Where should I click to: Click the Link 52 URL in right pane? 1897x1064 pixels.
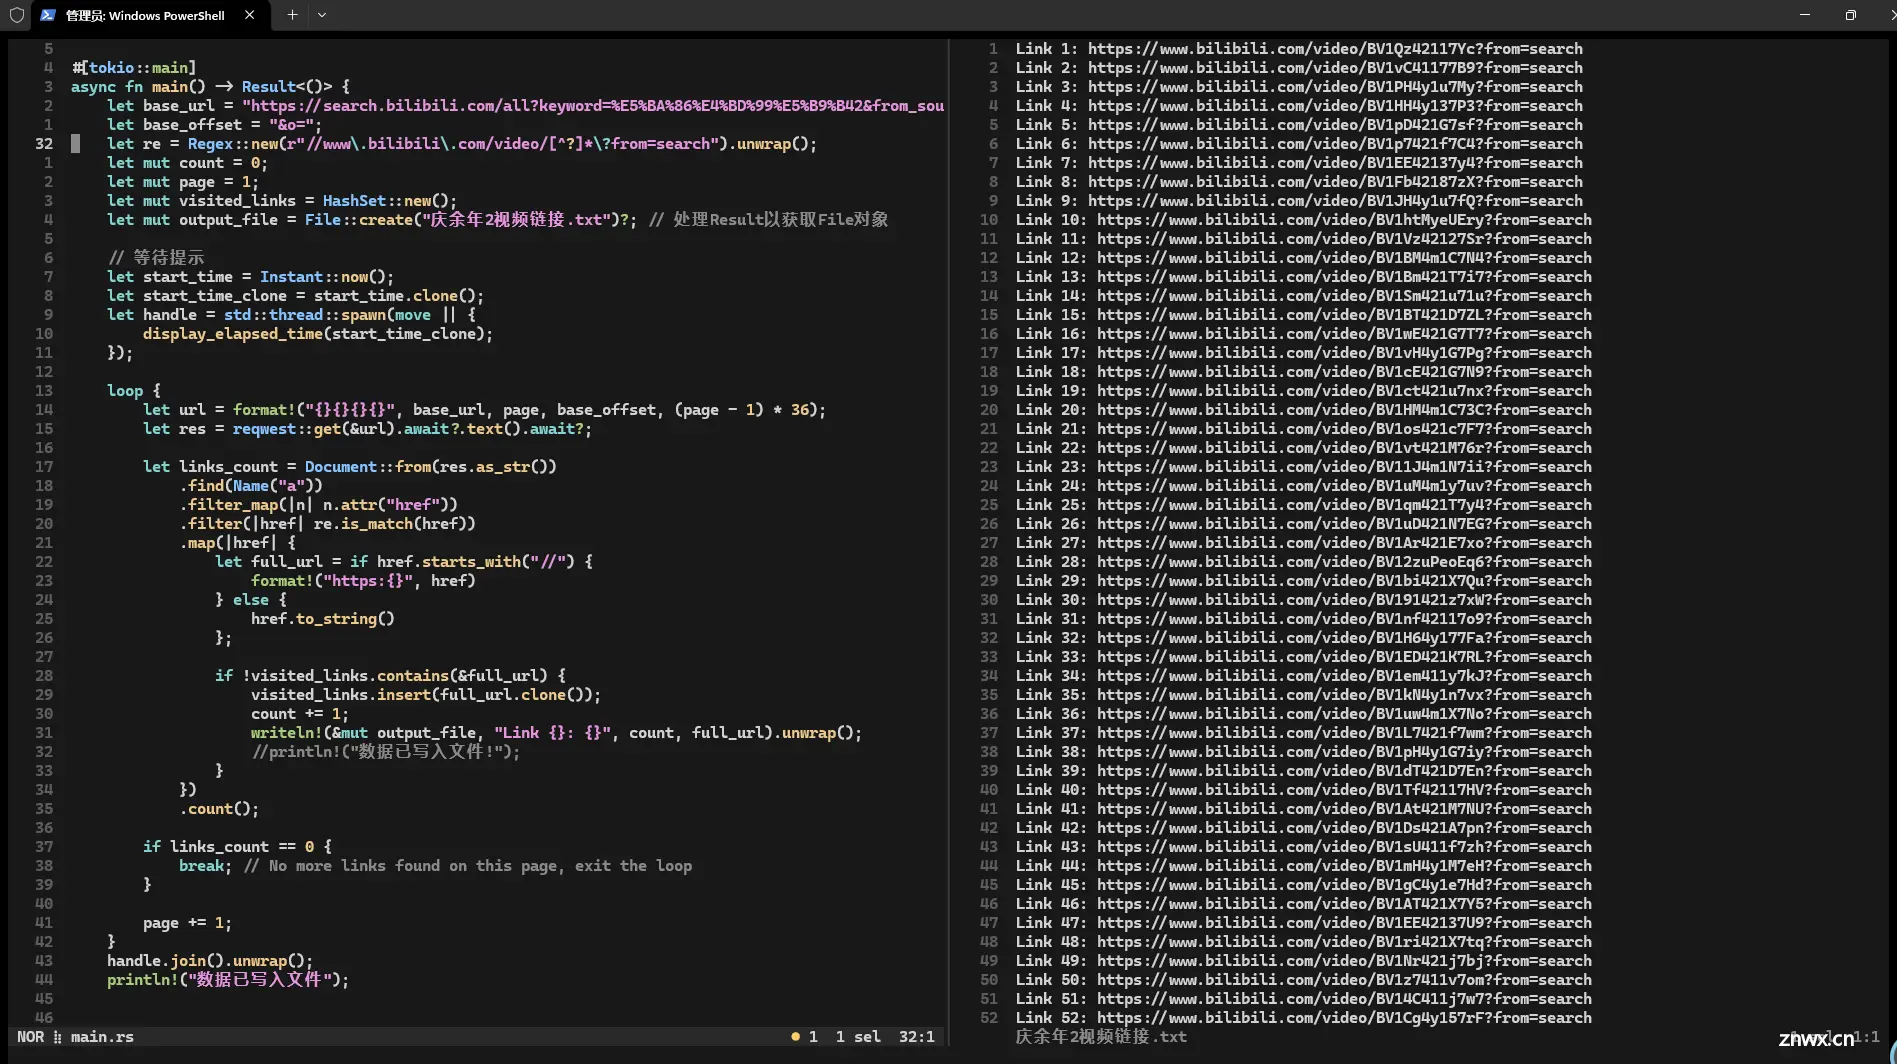pos(1344,1017)
